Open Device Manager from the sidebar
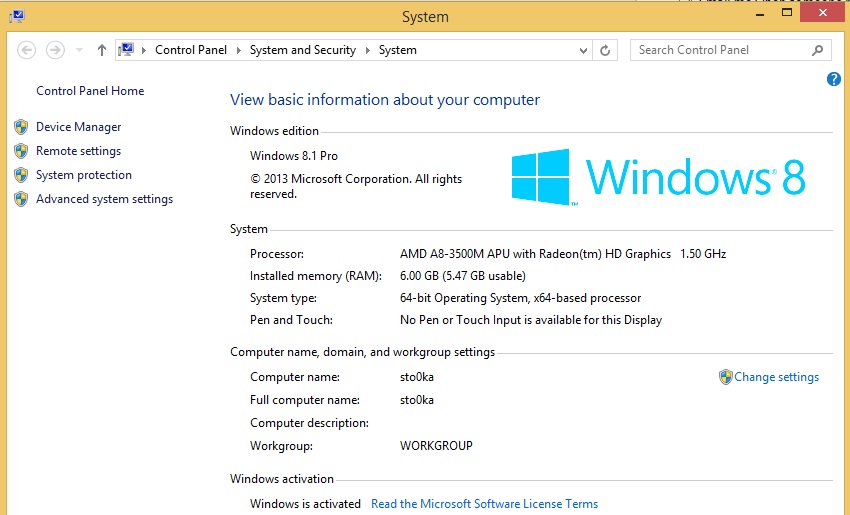The image size is (850, 515). (x=78, y=127)
